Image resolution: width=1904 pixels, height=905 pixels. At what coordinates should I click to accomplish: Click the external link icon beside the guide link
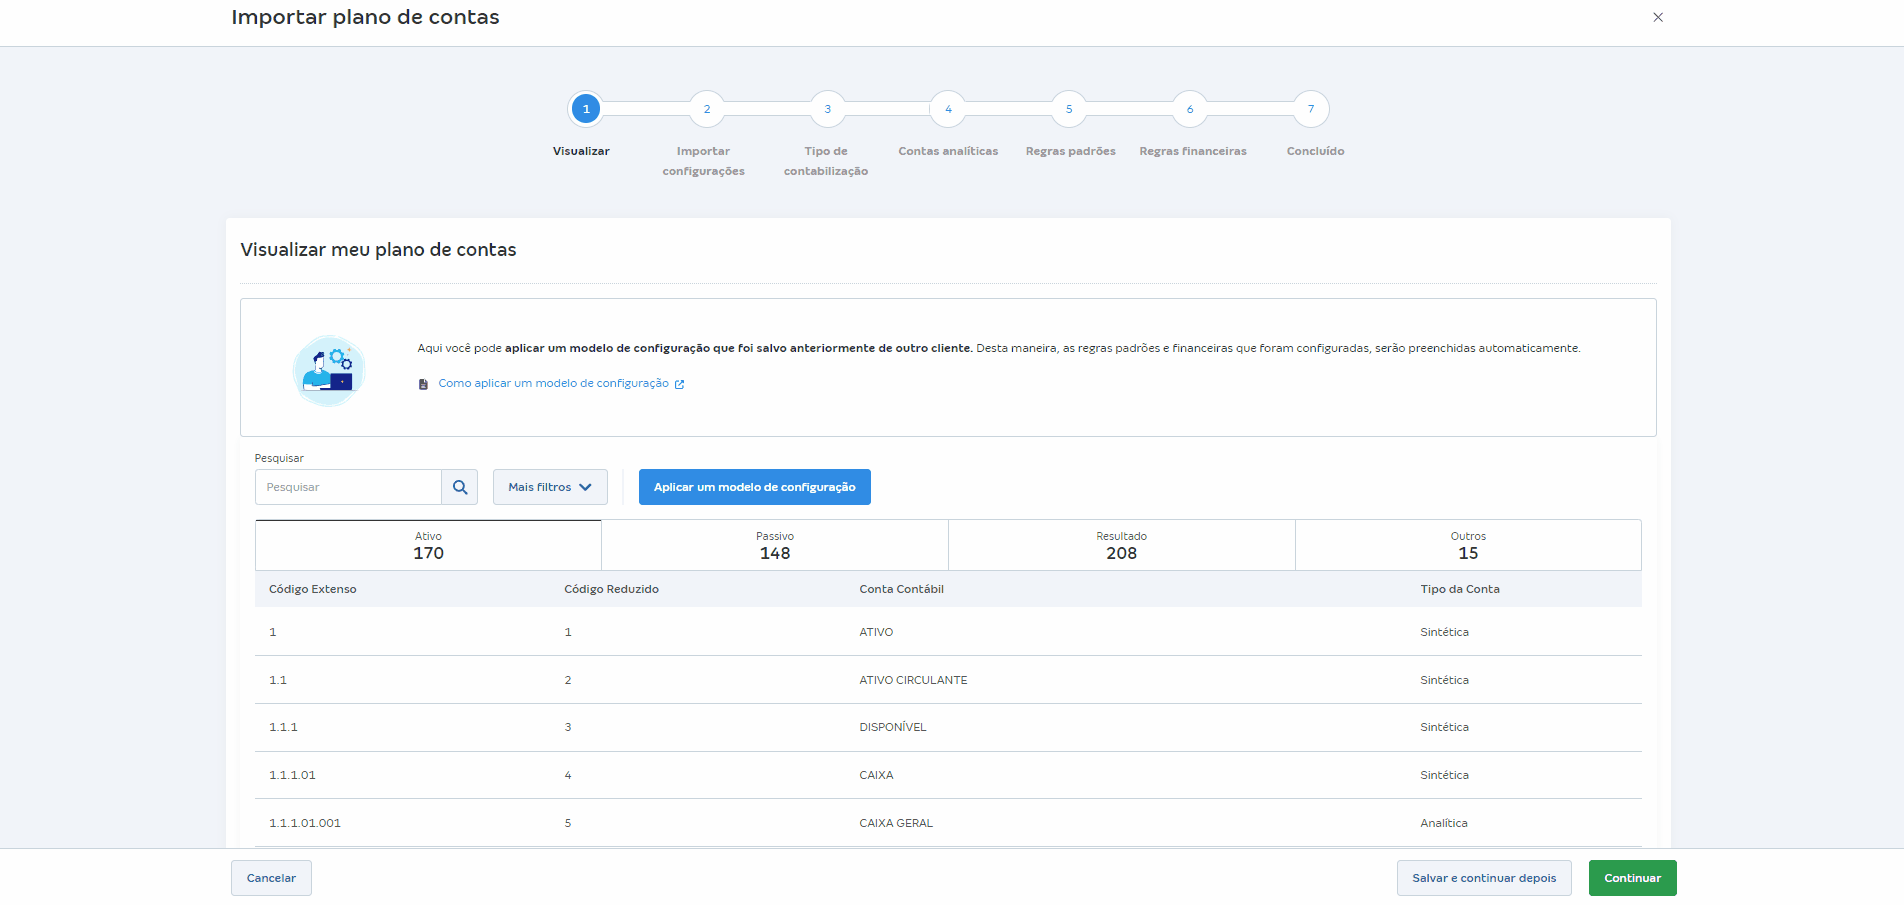pos(680,383)
